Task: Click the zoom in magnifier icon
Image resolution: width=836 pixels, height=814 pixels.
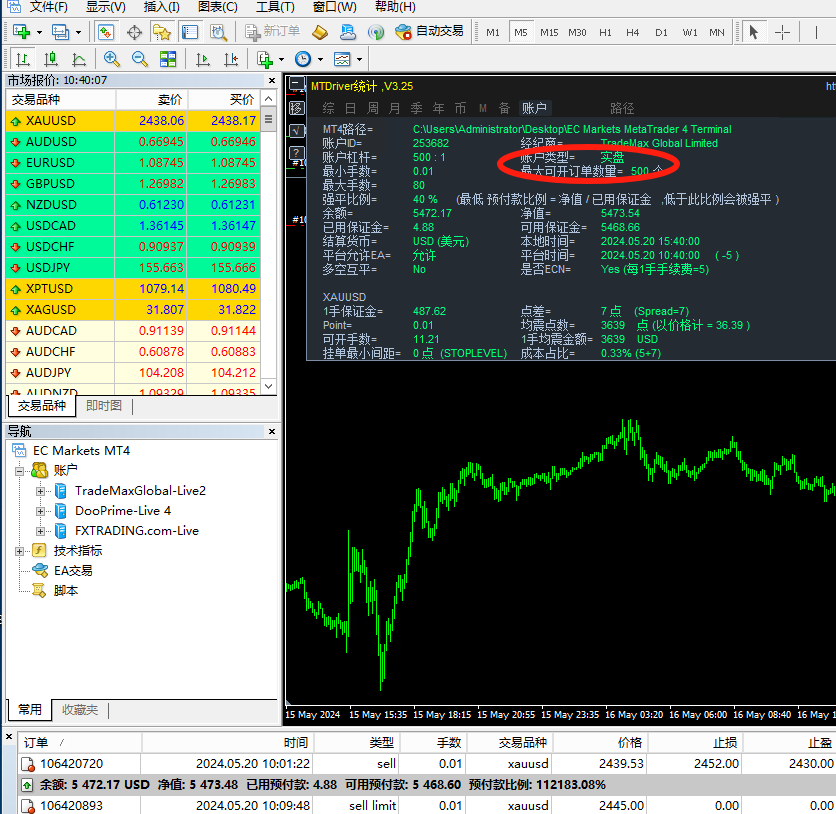Action: coord(111,59)
